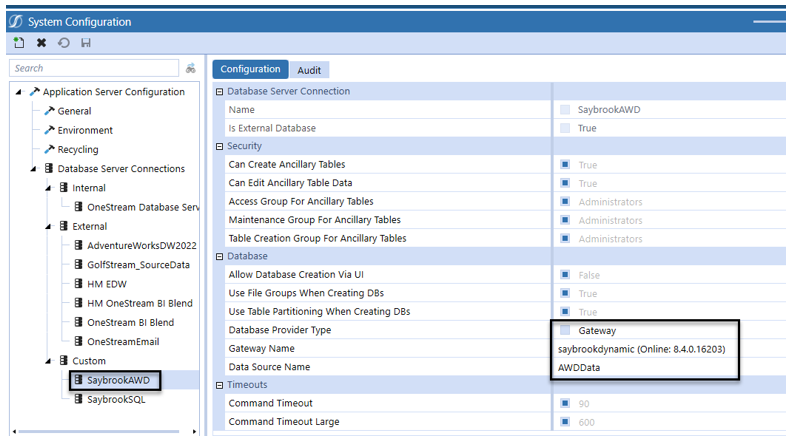
Task: Select the General hammer-icon tree node
Action: [x=74, y=111]
